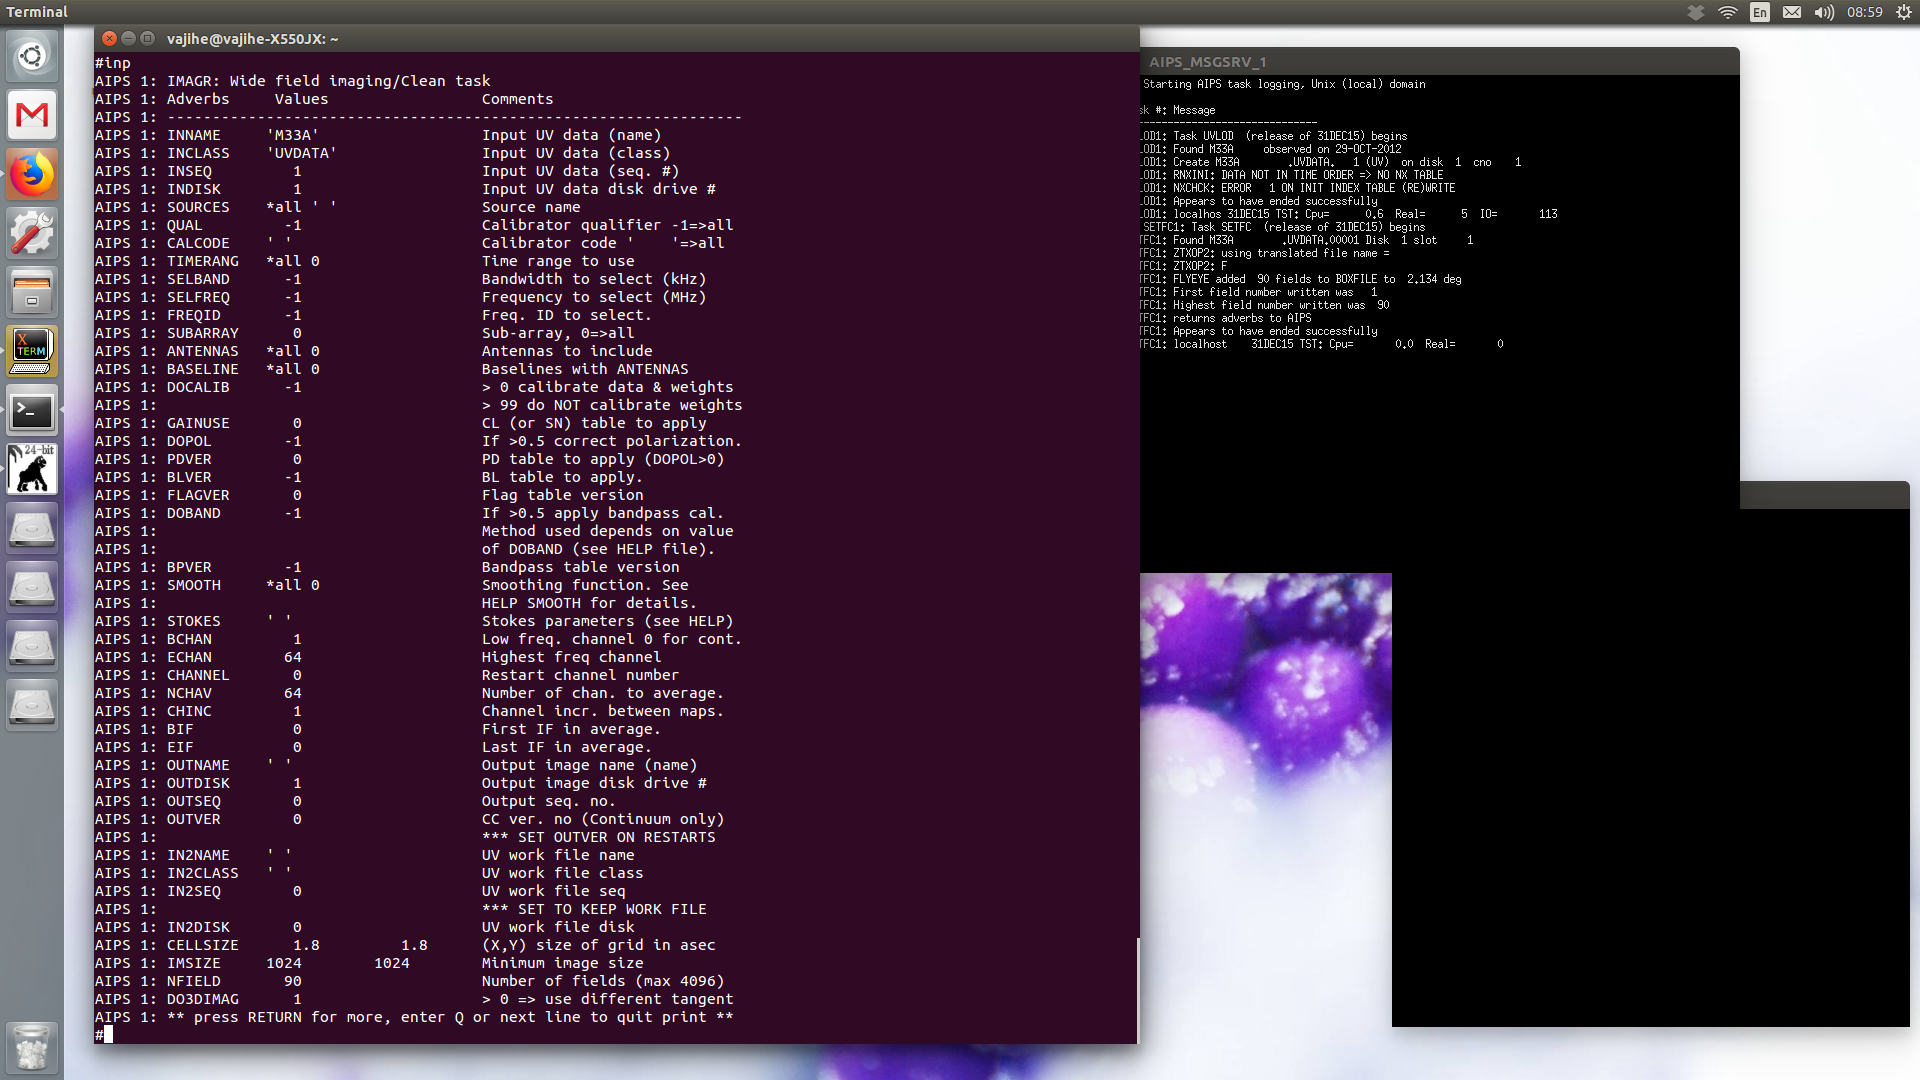Image resolution: width=1920 pixels, height=1080 pixels.
Task: Open the 24-bit gorilla AIPS icon
Action: (32, 469)
